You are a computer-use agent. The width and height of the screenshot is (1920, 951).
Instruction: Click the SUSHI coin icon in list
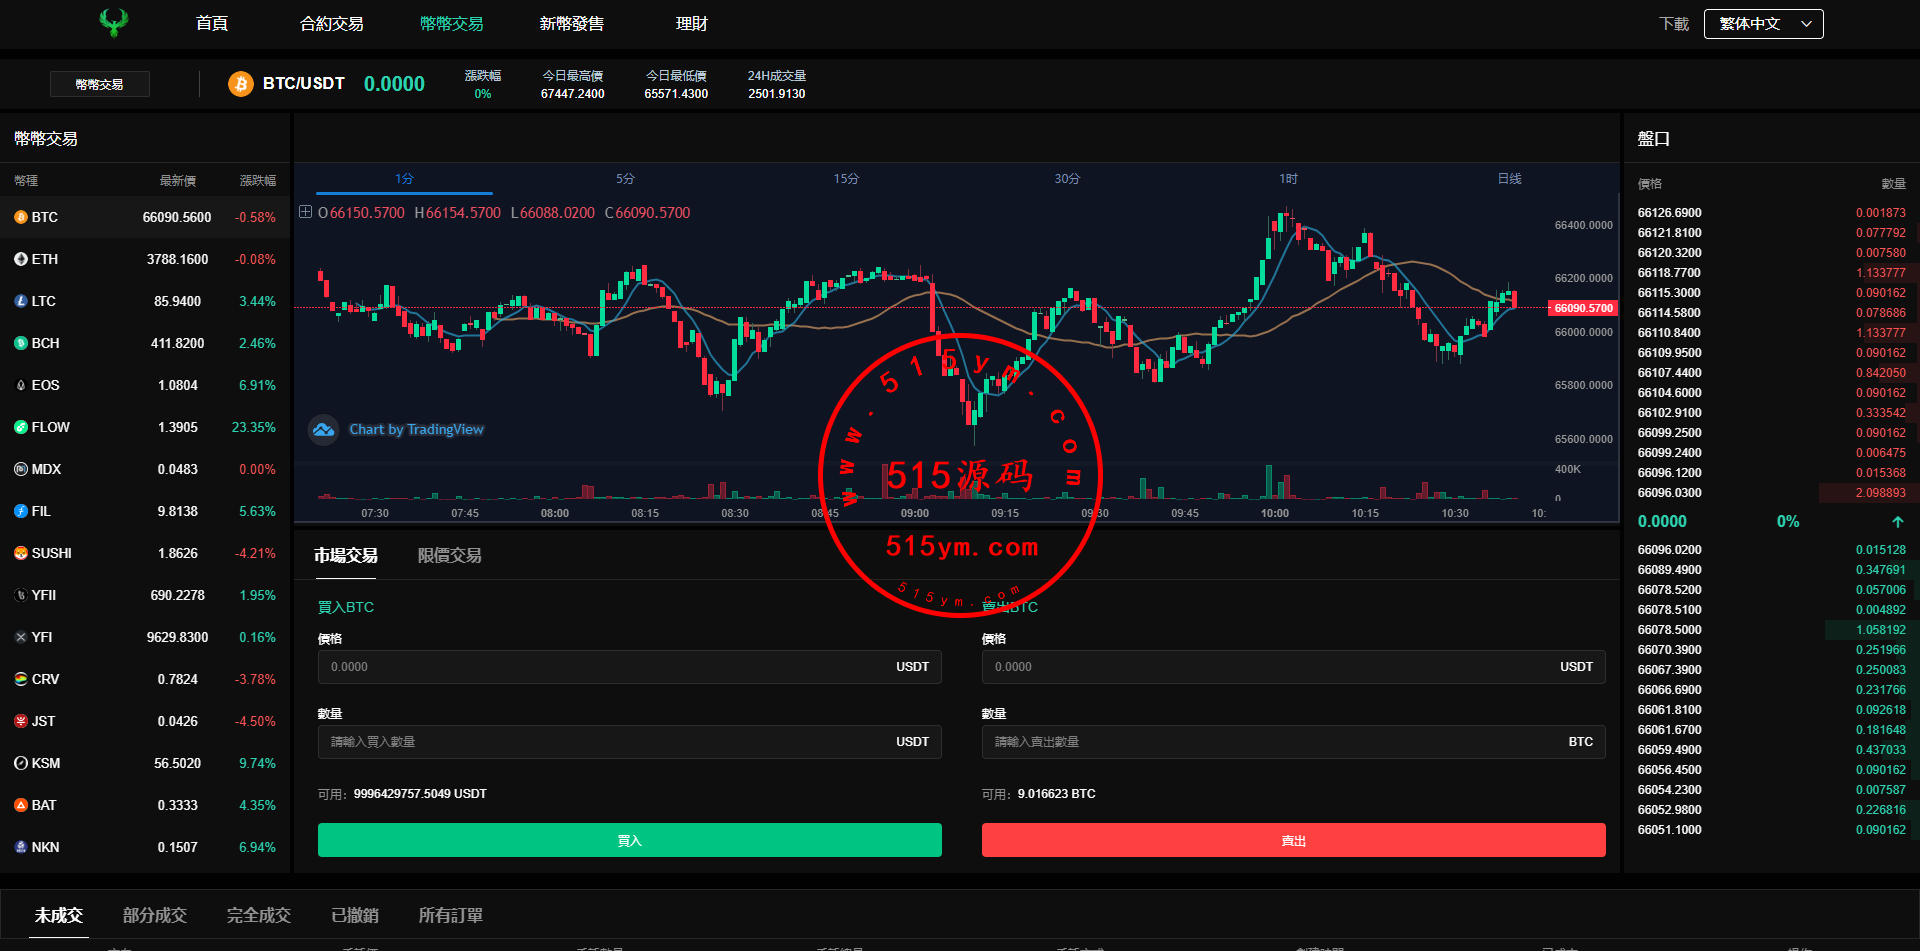tap(21, 553)
